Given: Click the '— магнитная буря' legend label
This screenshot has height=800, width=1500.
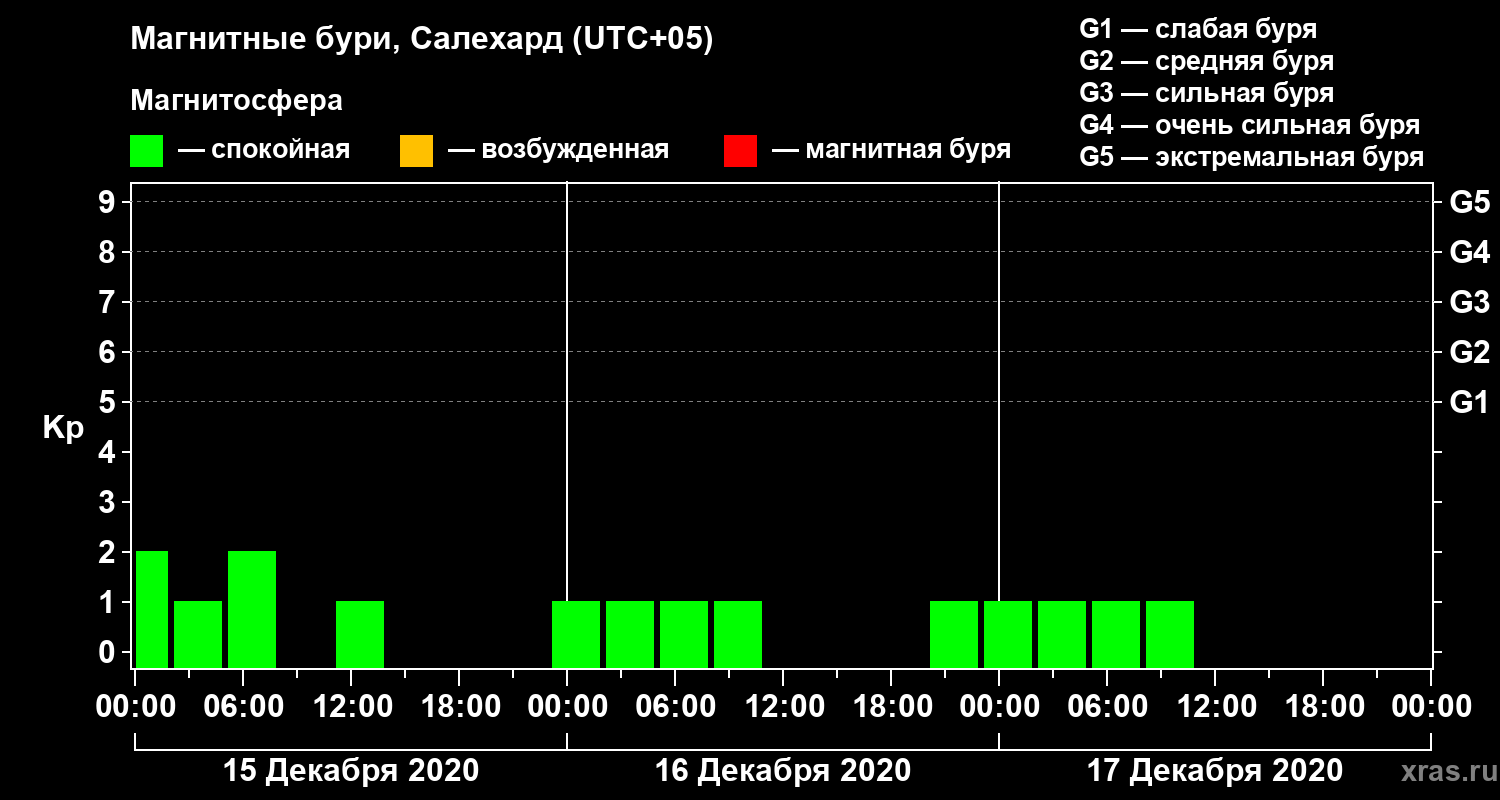Looking at the screenshot, I should pyautogui.click(x=891, y=150).
